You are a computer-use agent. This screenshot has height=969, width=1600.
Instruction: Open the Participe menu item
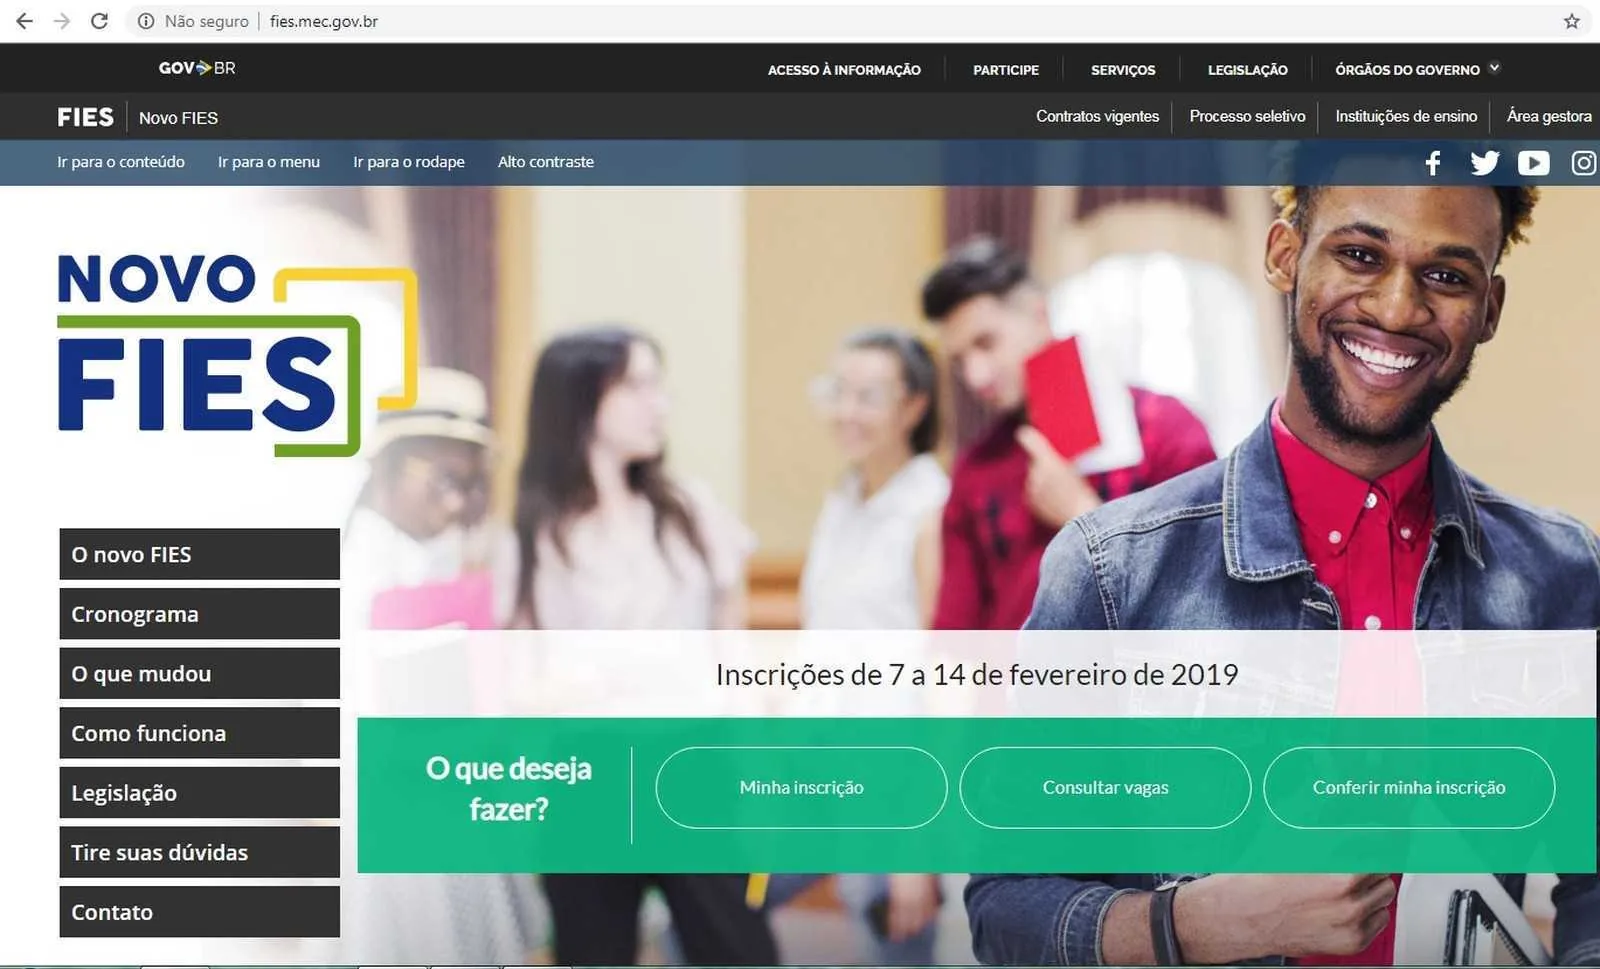[1006, 70]
